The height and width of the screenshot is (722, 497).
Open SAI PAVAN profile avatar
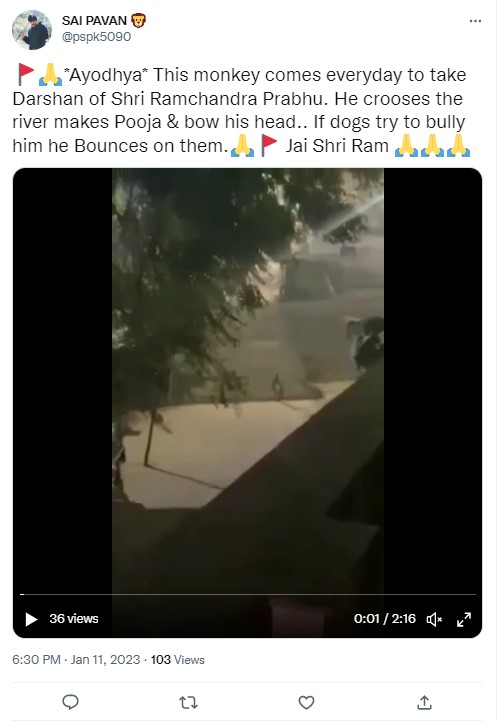tap(32, 30)
